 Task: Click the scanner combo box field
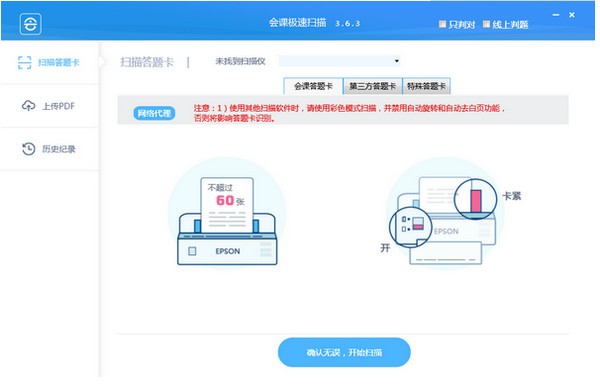339,61
